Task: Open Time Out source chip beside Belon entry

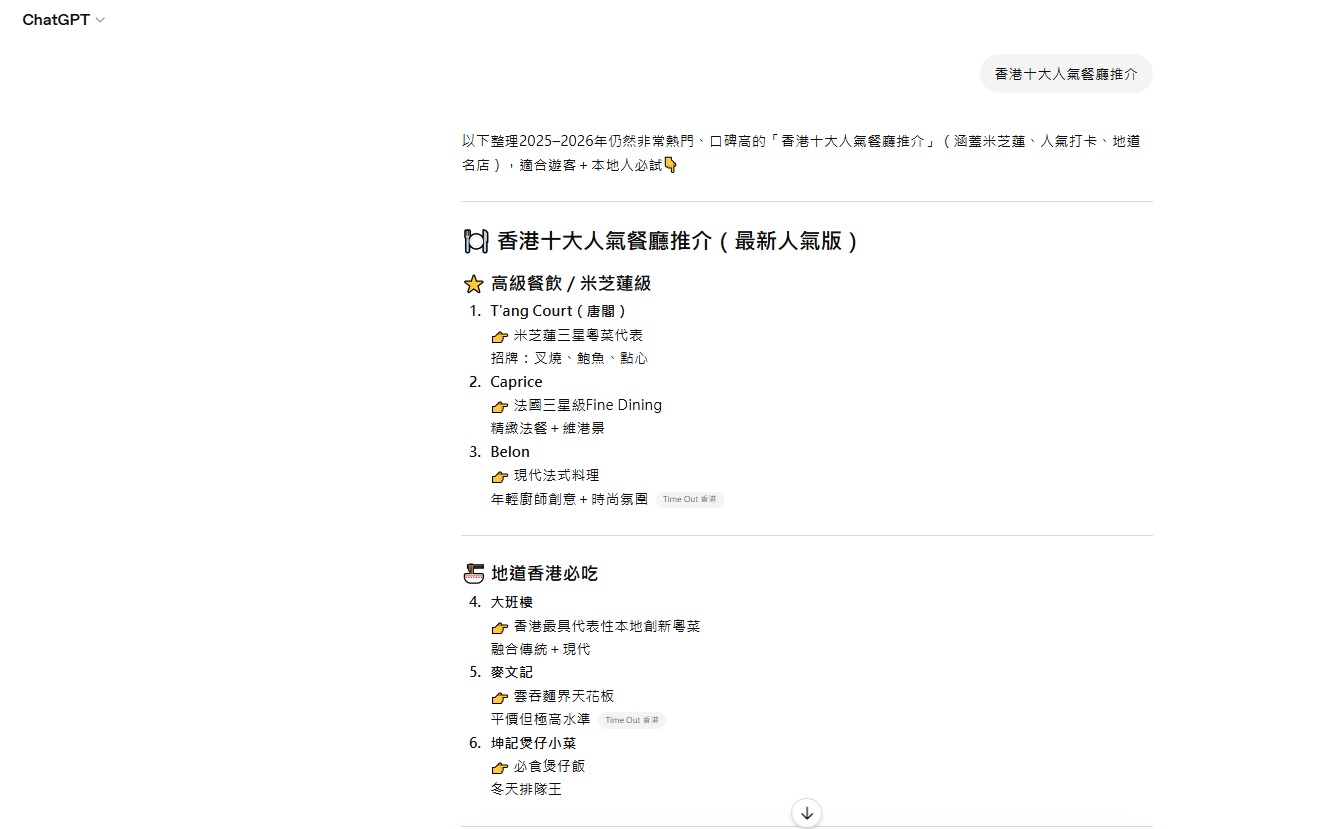Action: pos(690,499)
